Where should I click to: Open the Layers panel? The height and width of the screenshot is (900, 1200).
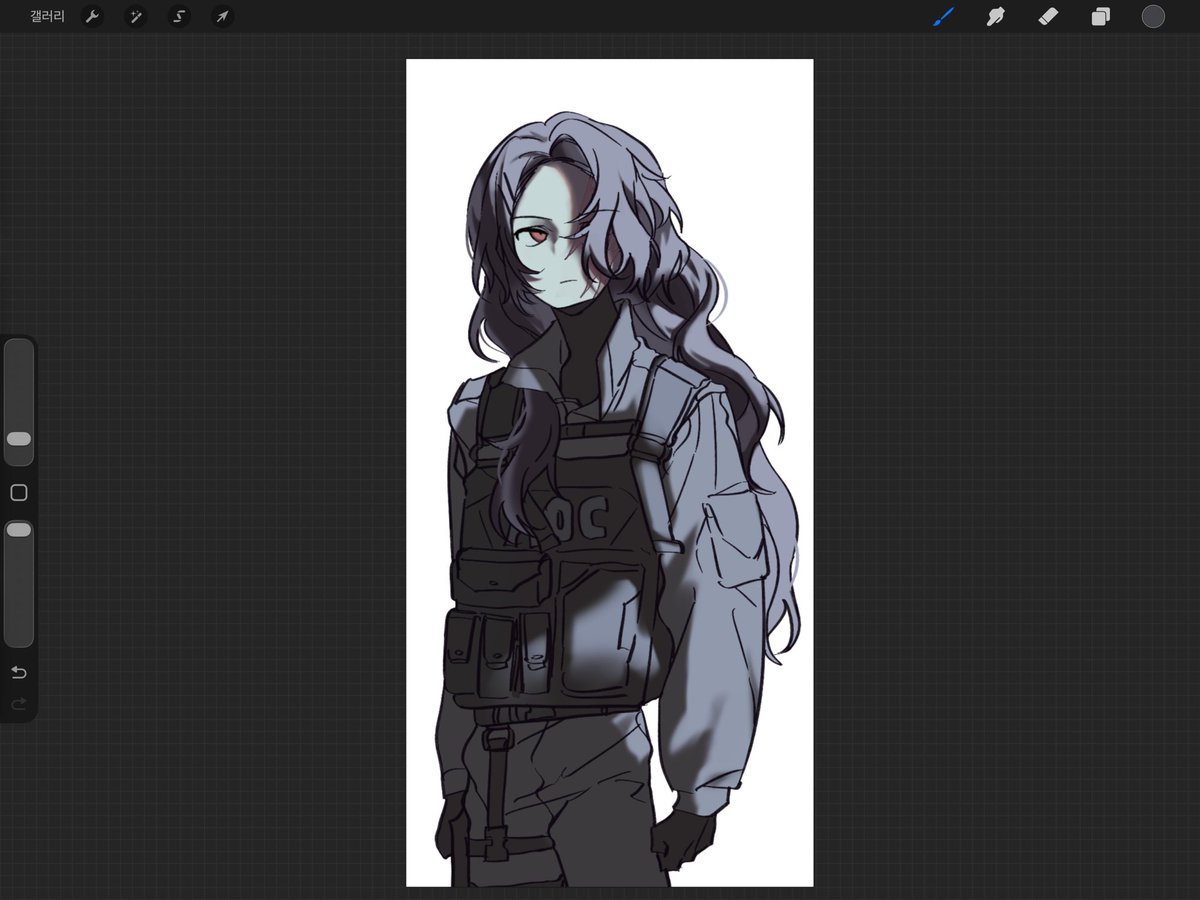pyautogui.click(x=1101, y=16)
